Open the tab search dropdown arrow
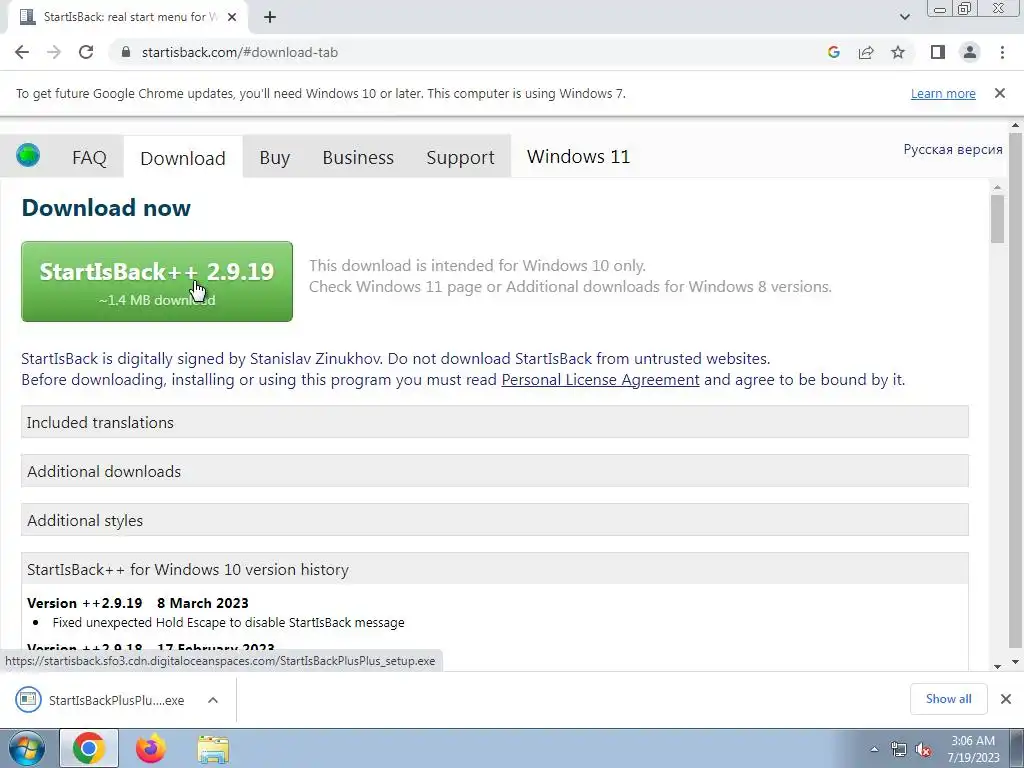Screen dimensions: 1024x768 coord(904,17)
